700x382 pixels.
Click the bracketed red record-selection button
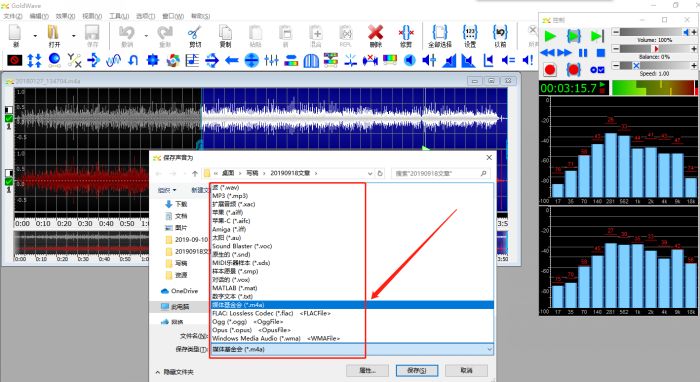click(x=574, y=70)
